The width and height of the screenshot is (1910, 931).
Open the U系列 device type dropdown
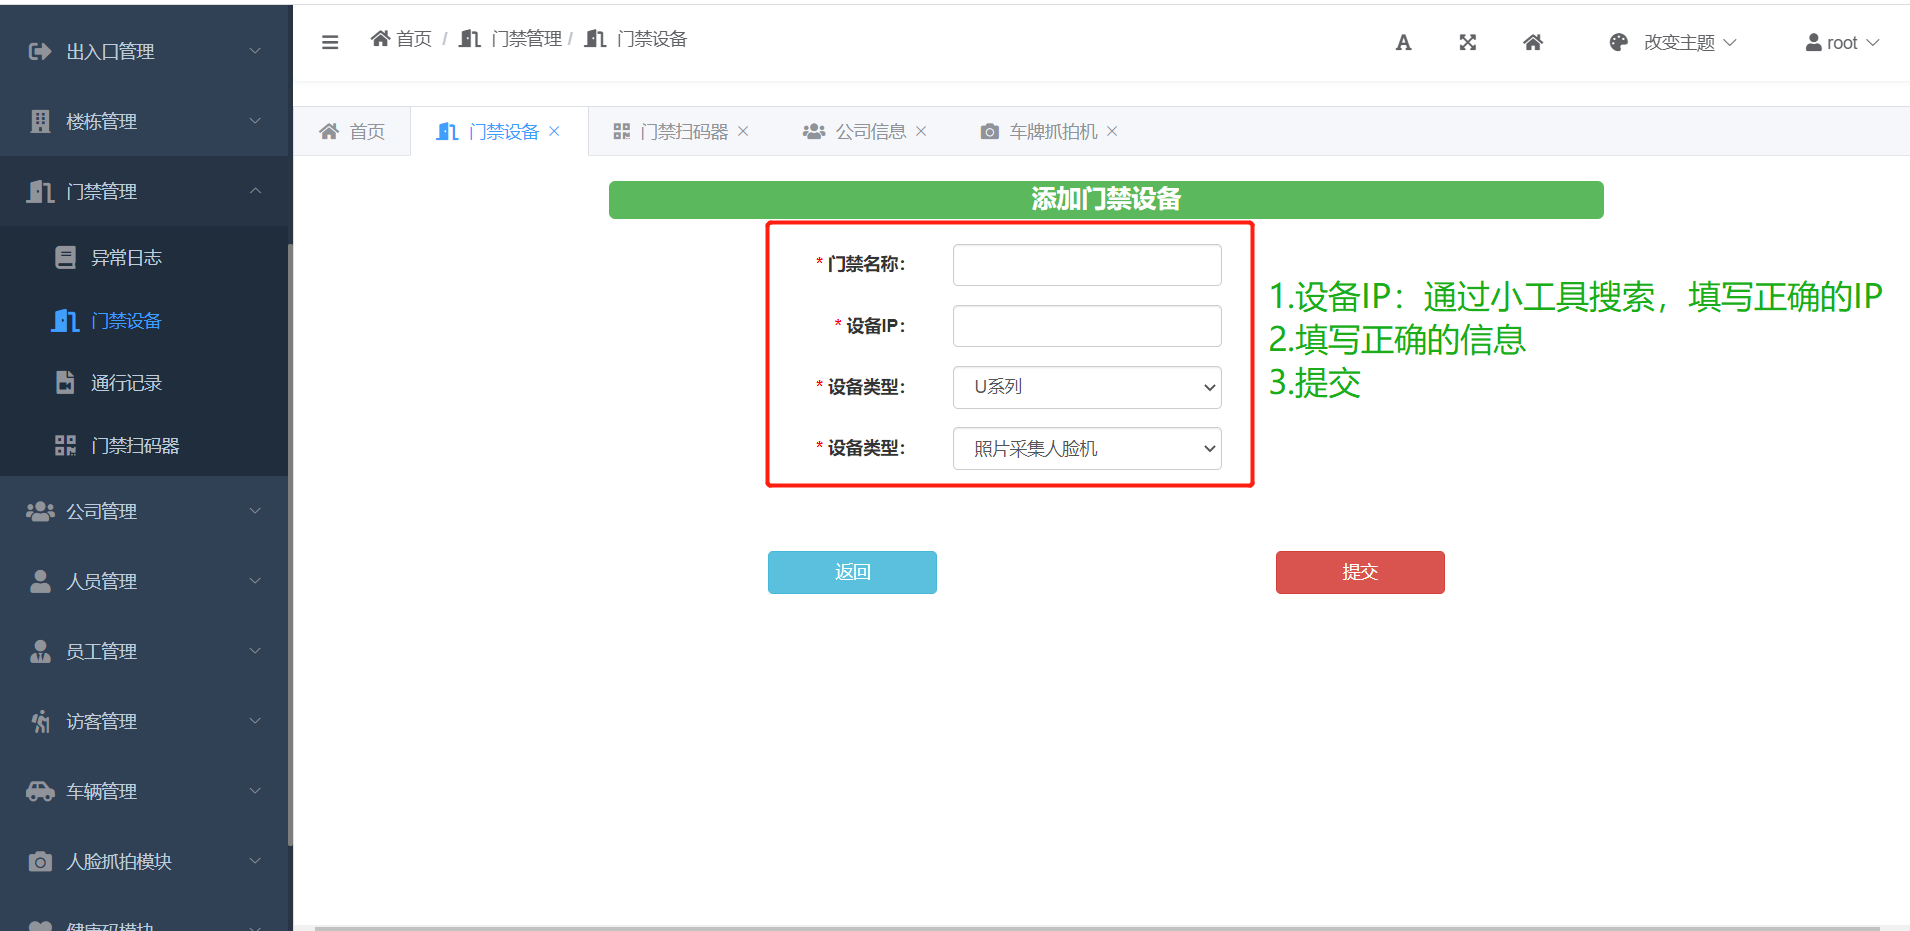click(1087, 387)
